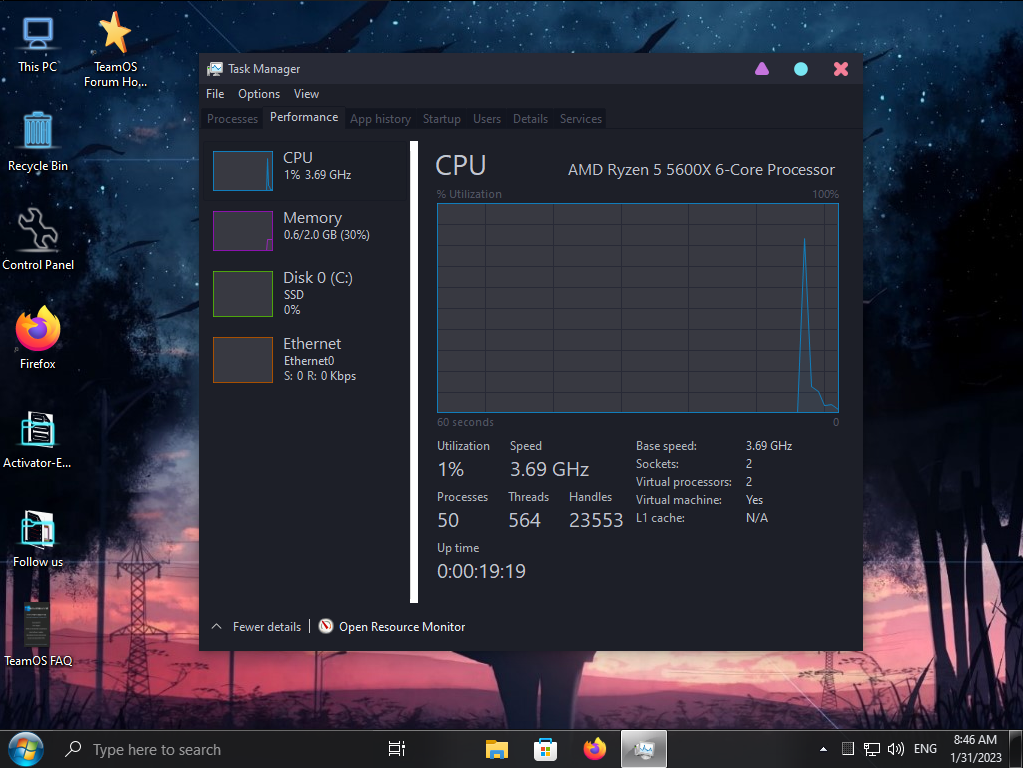
Task: Click the AMD Ryzen 5 5600X processor name
Action: click(701, 170)
